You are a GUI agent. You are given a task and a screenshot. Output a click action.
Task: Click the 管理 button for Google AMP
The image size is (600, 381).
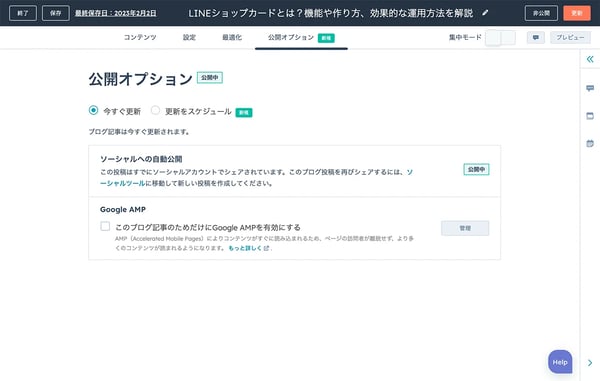click(465, 228)
